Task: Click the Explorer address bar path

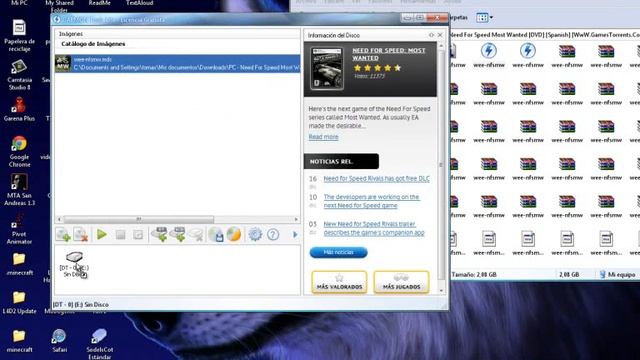Action: coord(544,35)
